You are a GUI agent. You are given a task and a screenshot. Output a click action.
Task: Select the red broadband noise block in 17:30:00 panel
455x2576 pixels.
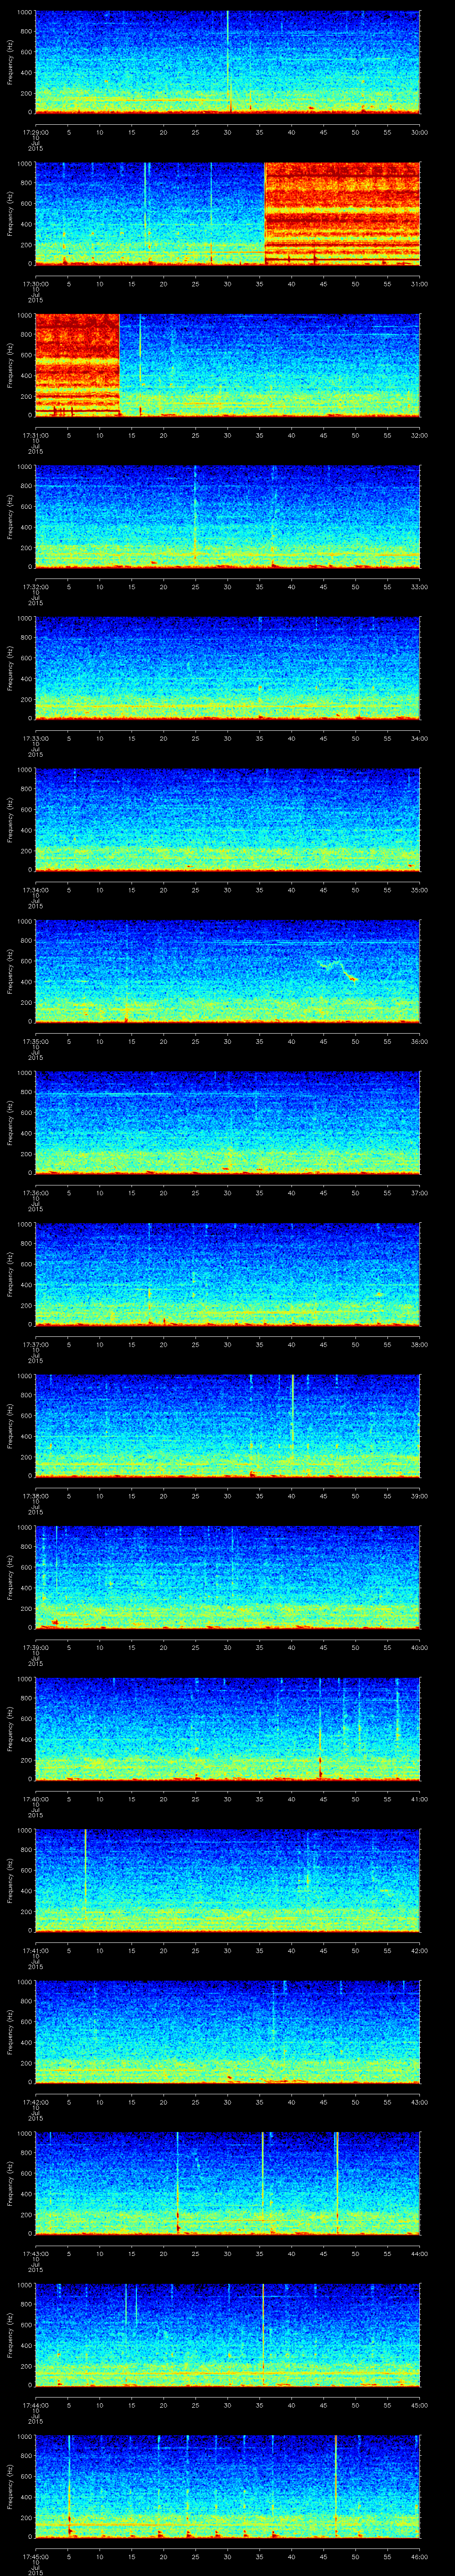coord(342,213)
